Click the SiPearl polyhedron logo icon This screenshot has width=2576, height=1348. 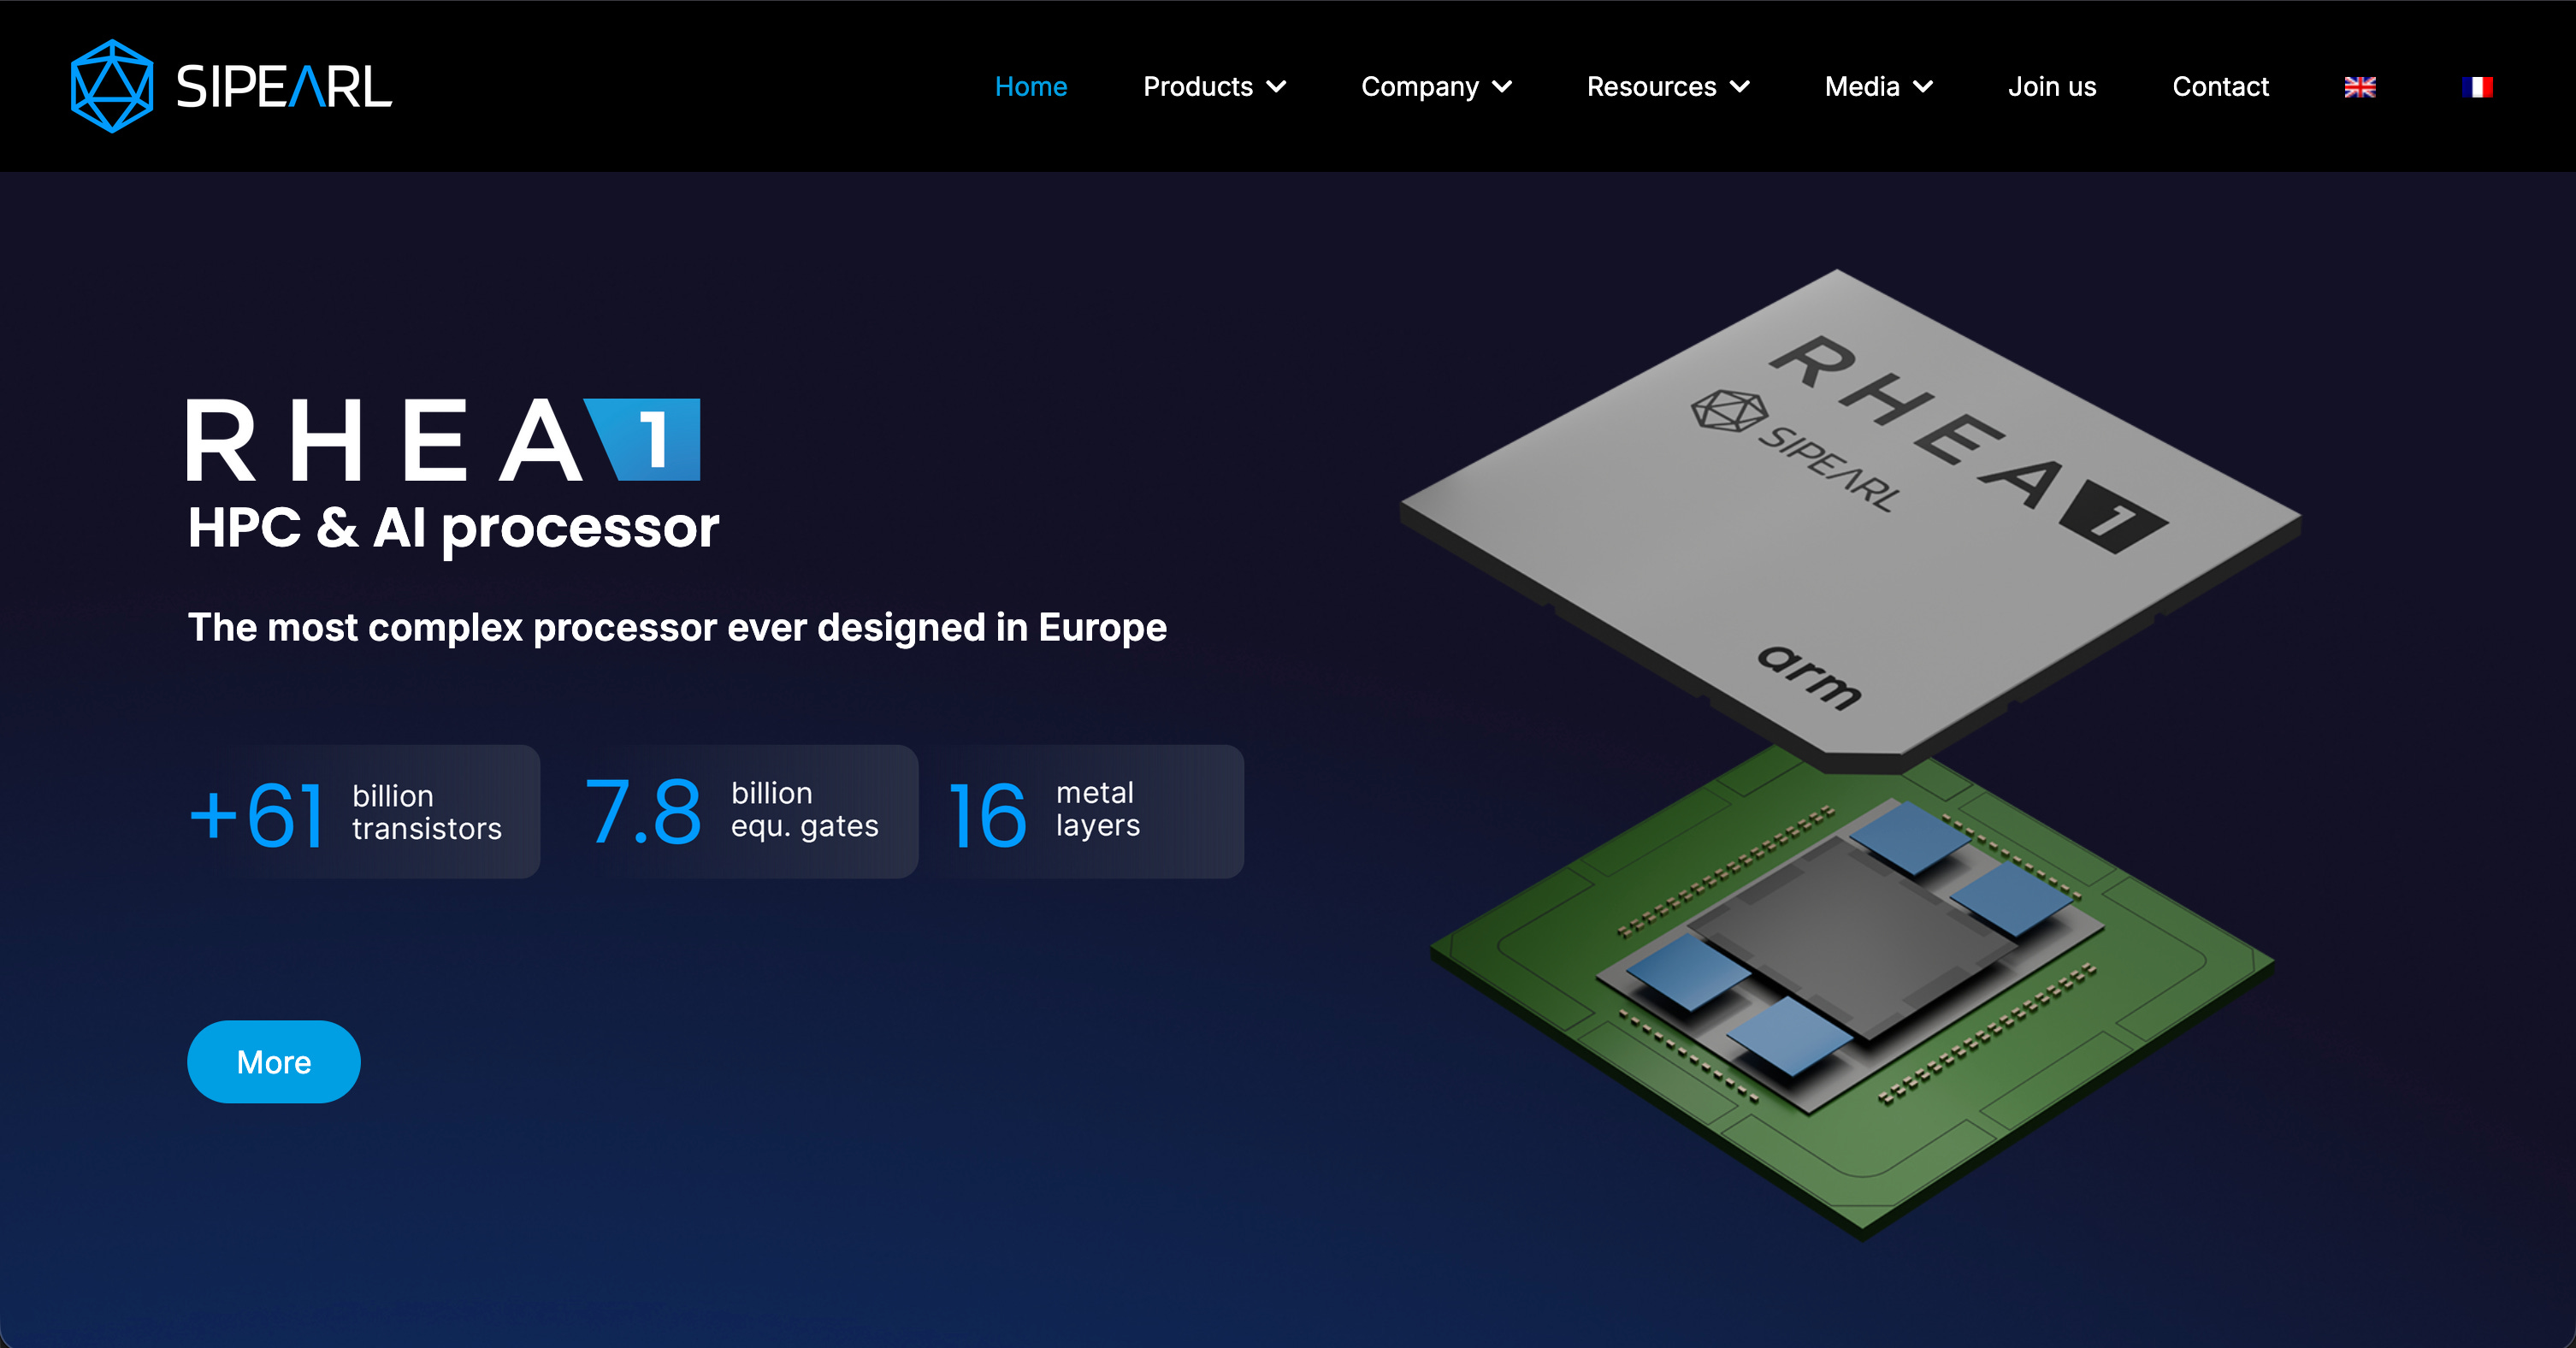[x=112, y=86]
